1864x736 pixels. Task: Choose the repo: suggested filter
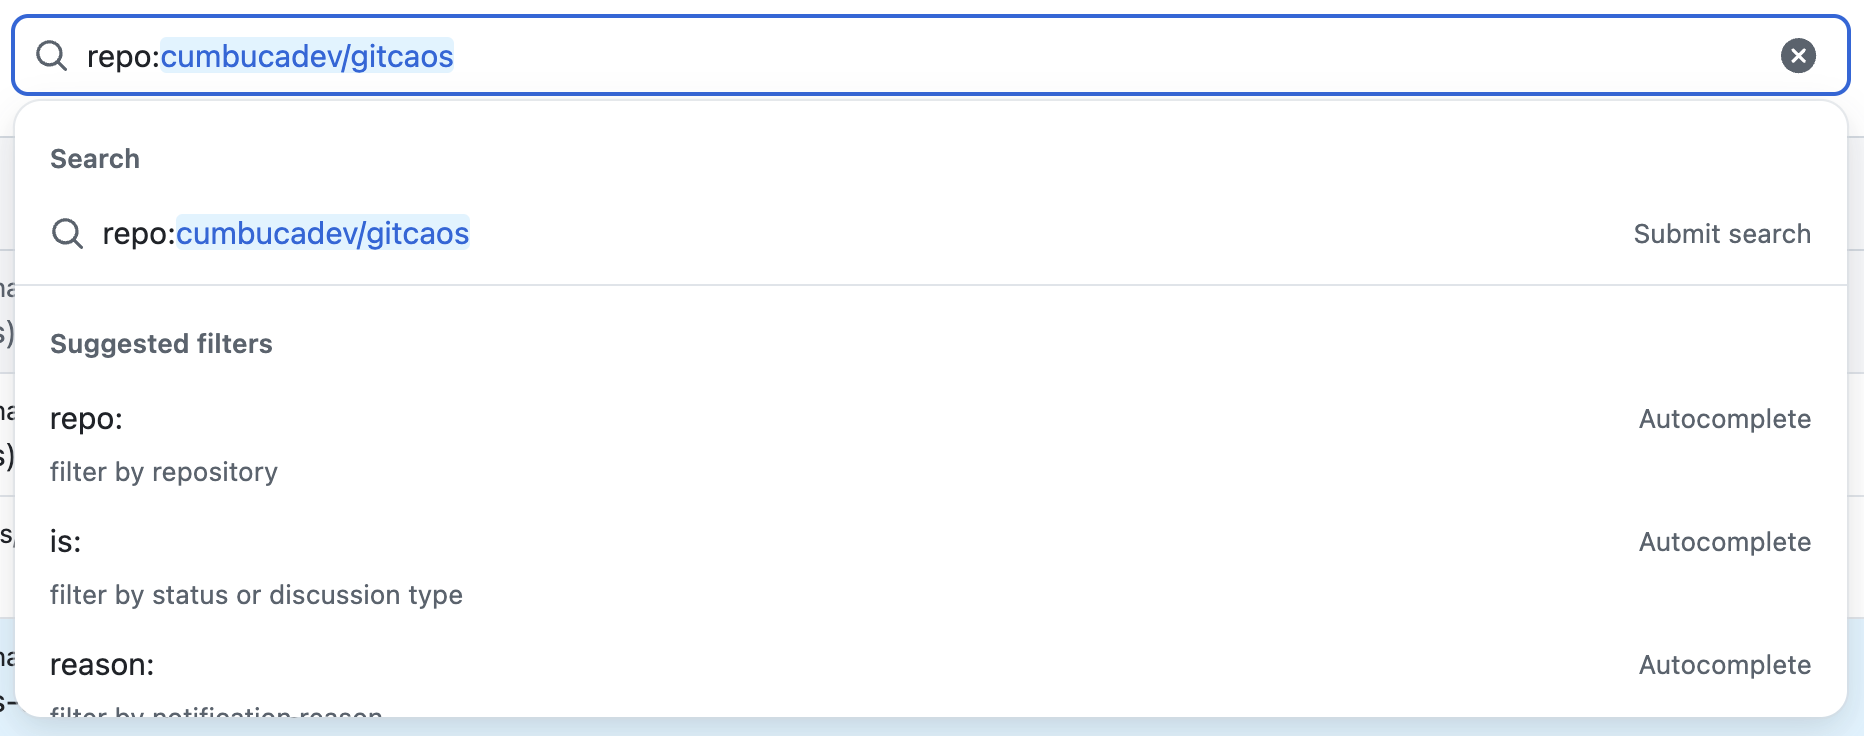point(87,419)
